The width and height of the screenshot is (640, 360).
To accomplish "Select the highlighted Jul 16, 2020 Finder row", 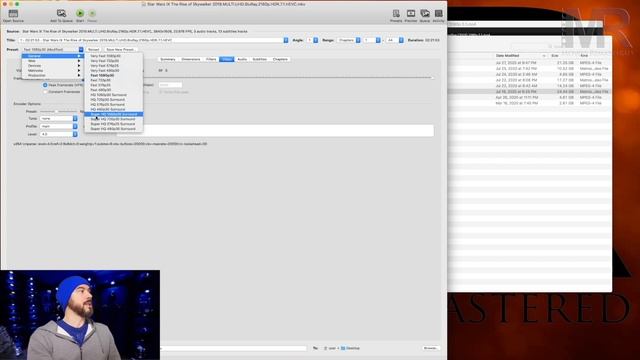I will 529,92.
